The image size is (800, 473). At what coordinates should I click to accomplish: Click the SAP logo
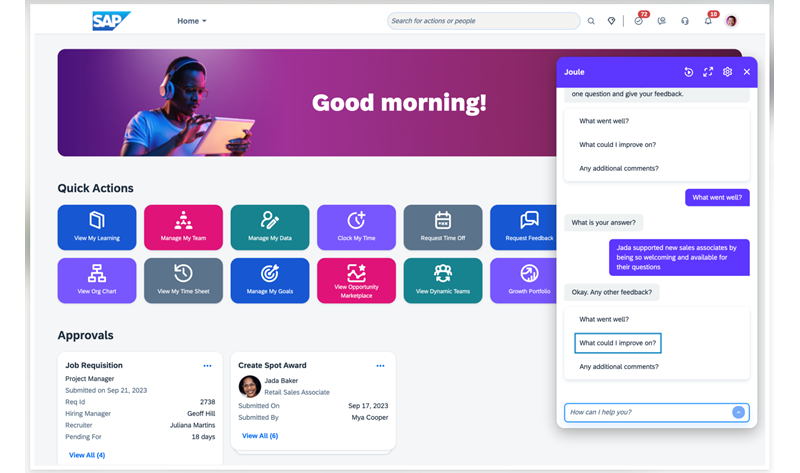111,21
